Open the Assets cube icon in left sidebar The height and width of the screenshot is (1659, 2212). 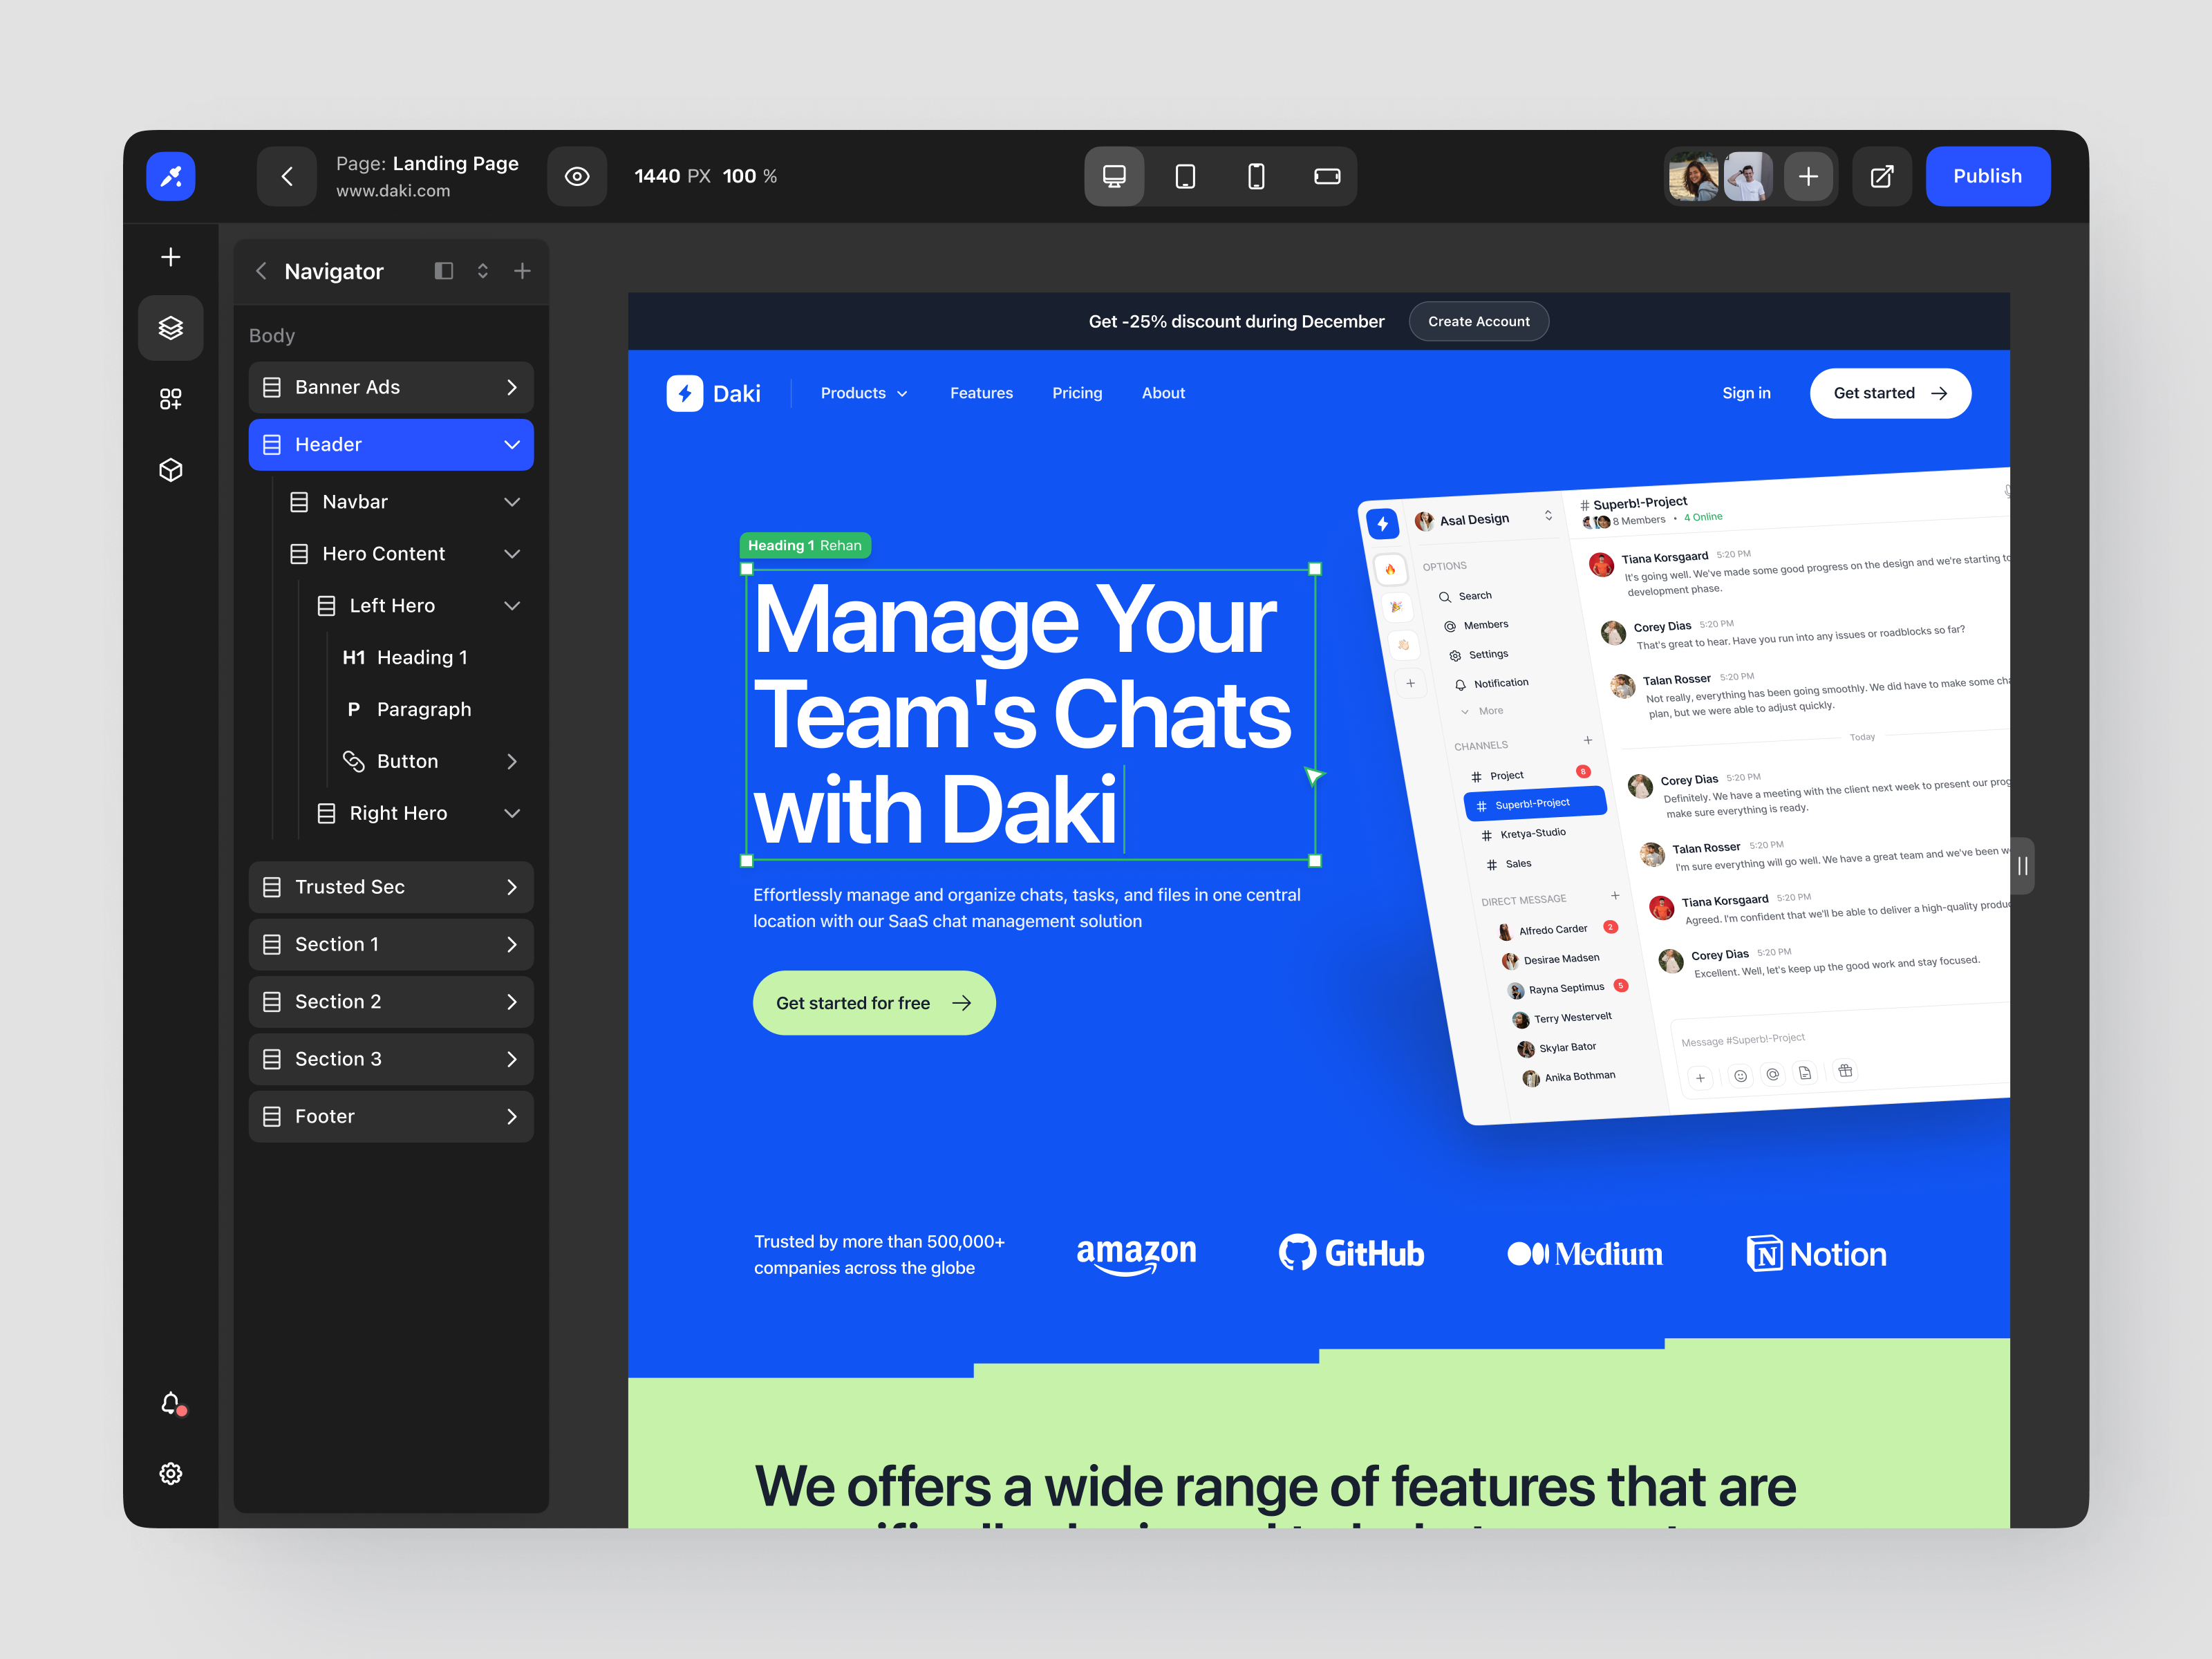pos(170,470)
